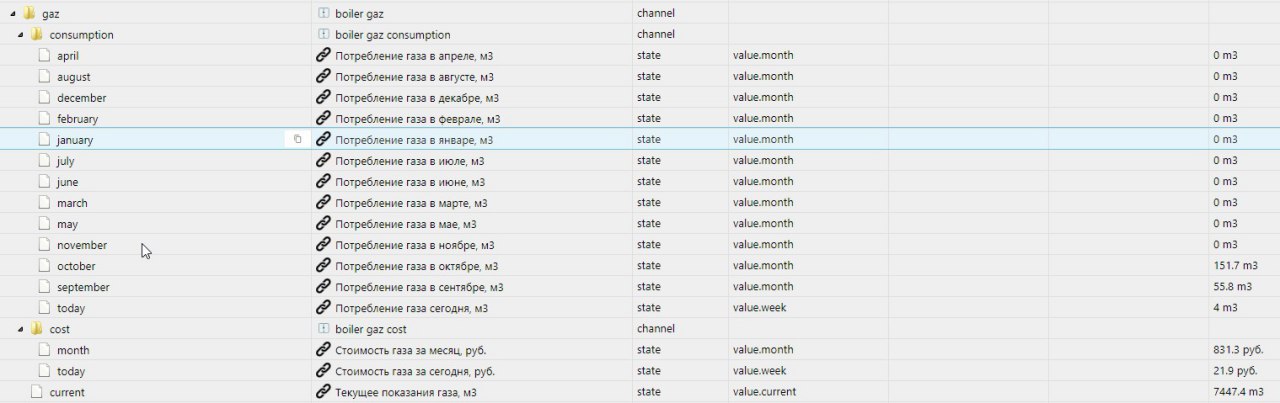Click link icon of Потребление газа в апреле
1280x403 pixels.
point(323,56)
